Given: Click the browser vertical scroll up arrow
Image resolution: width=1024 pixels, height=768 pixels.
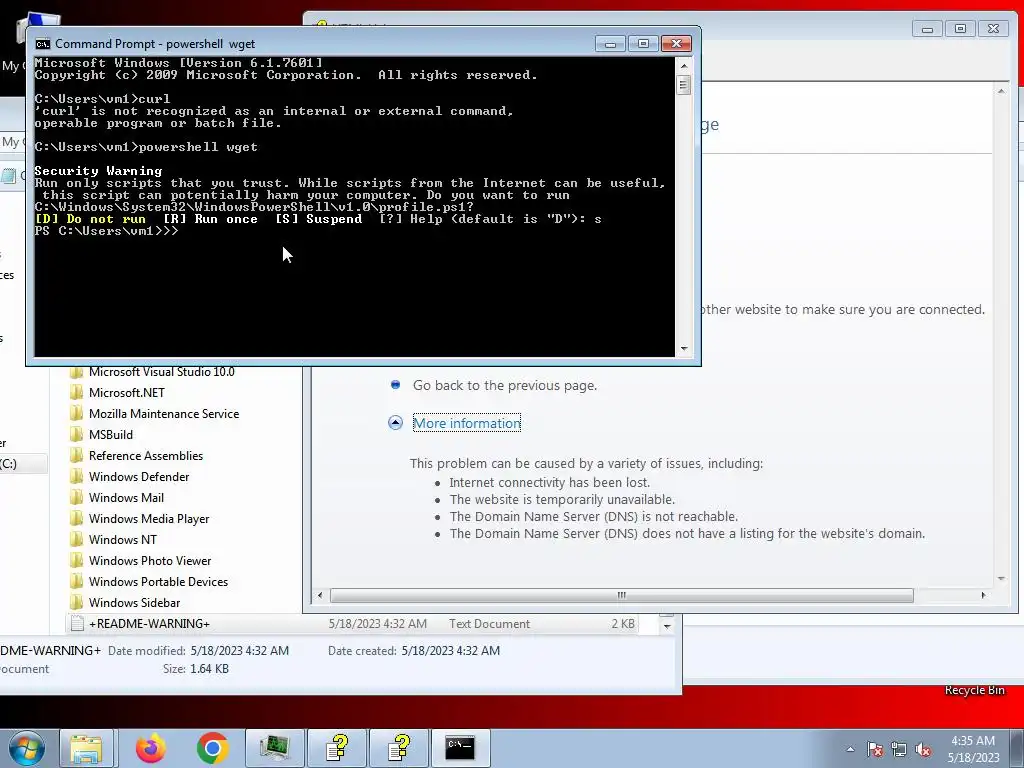Looking at the screenshot, I should click(1001, 91).
